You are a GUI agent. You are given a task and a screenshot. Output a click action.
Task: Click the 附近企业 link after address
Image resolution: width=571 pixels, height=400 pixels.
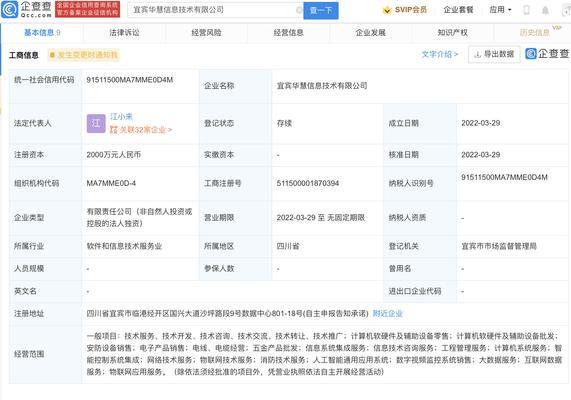(387, 313)
